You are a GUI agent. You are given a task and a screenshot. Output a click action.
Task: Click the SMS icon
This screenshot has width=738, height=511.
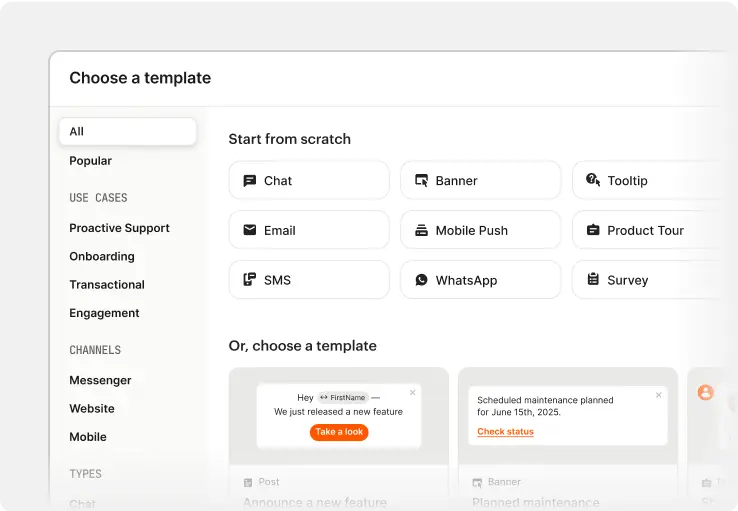(250, 280)
